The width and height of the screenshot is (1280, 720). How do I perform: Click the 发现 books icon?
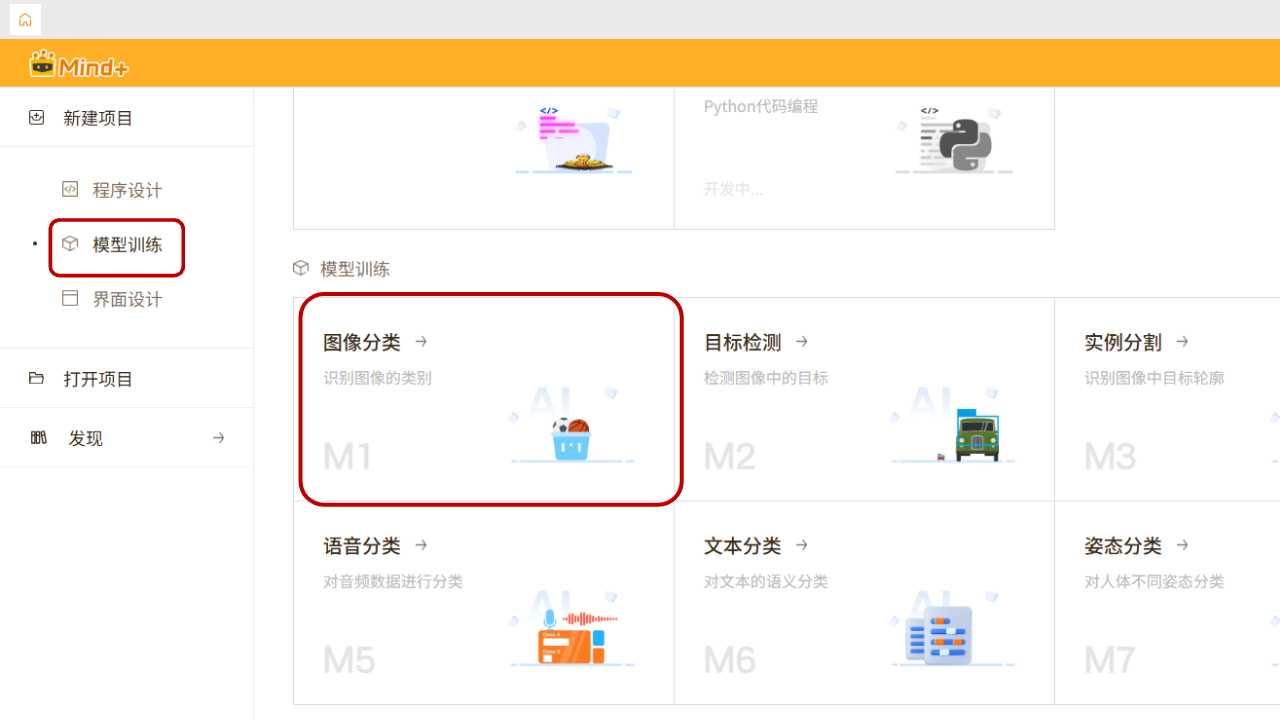tap(39, 438)
